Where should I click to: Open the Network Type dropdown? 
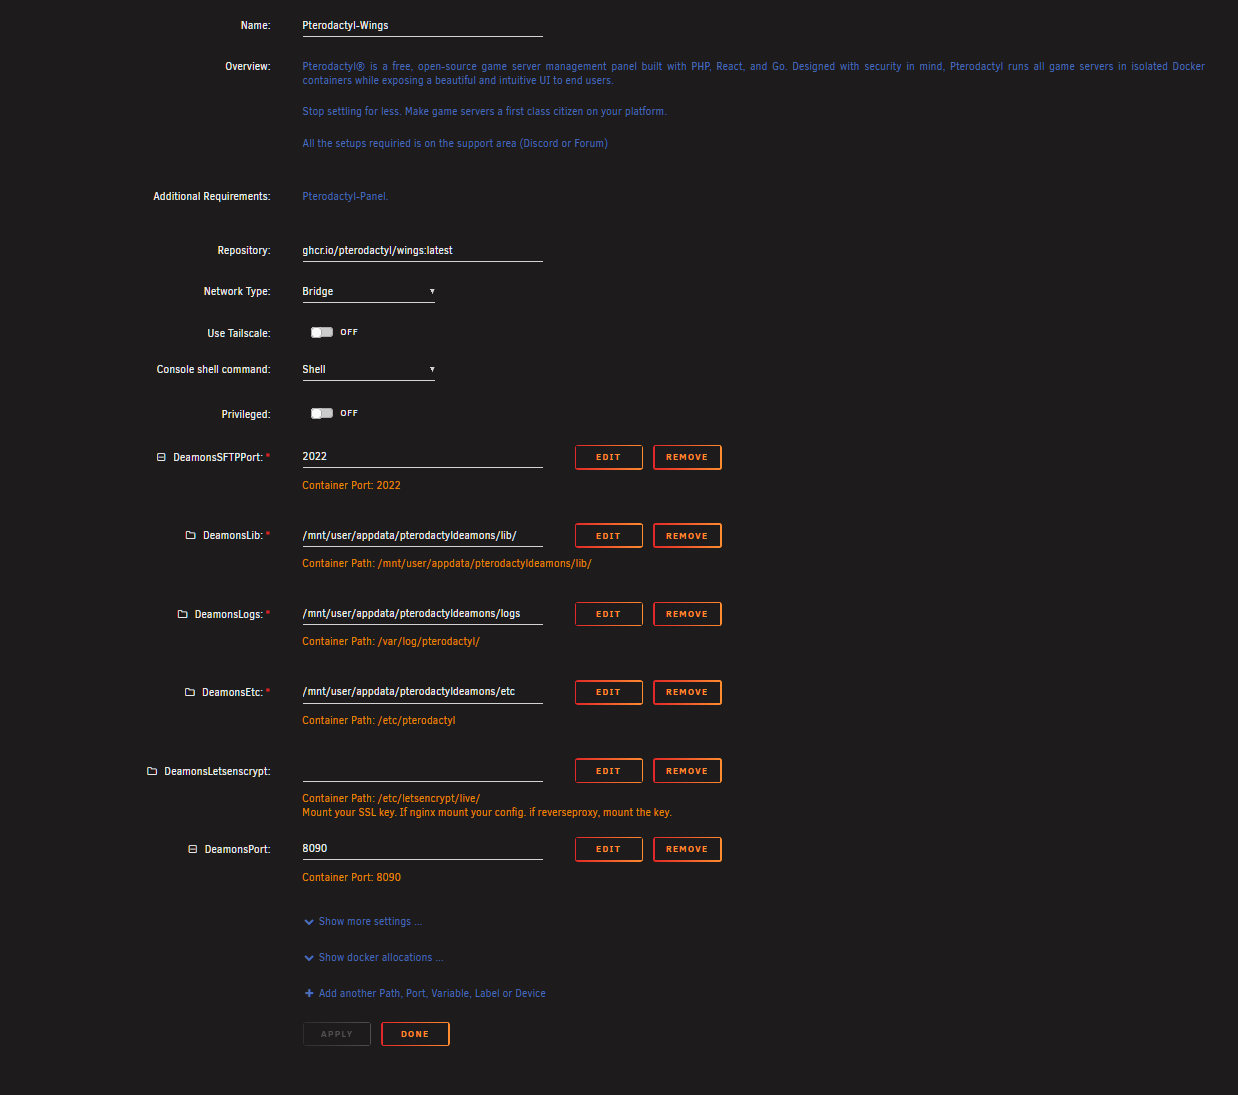pyautogui.click(x=368, y=291)
